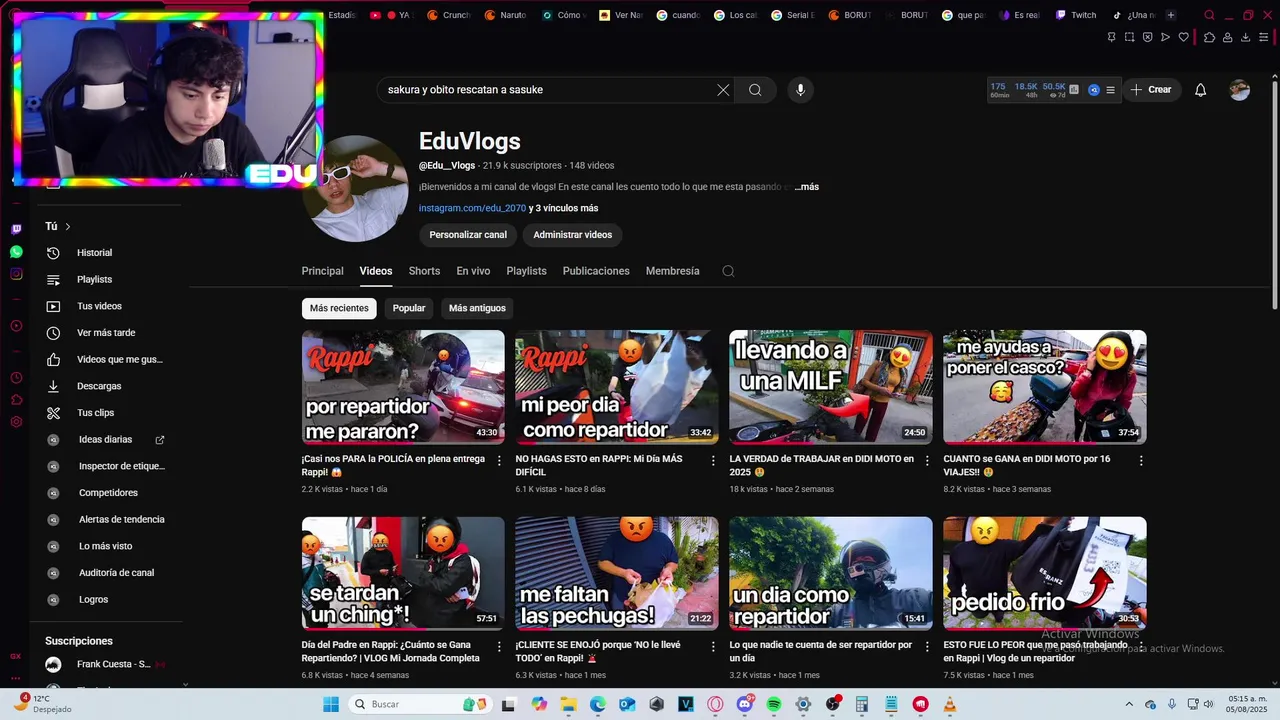Open browser downloads icon in toolbar
The height and width of the screenshot is (720, 1280).
1246,37
